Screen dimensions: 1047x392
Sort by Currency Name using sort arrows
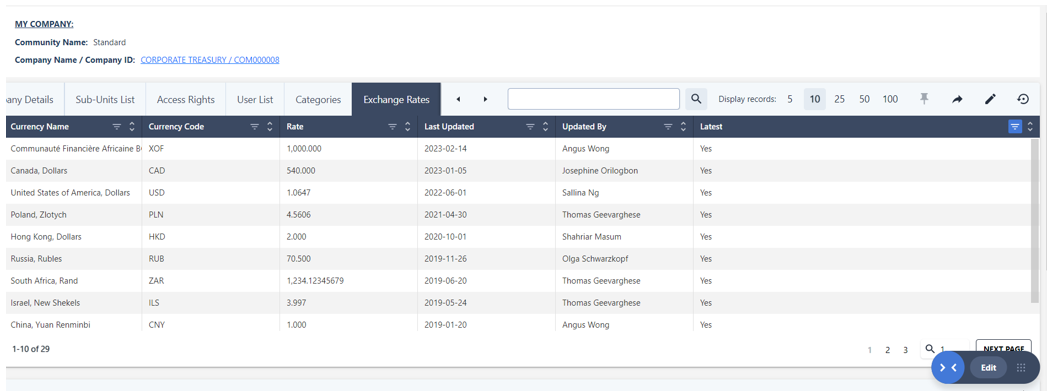(x=132, y=126)
